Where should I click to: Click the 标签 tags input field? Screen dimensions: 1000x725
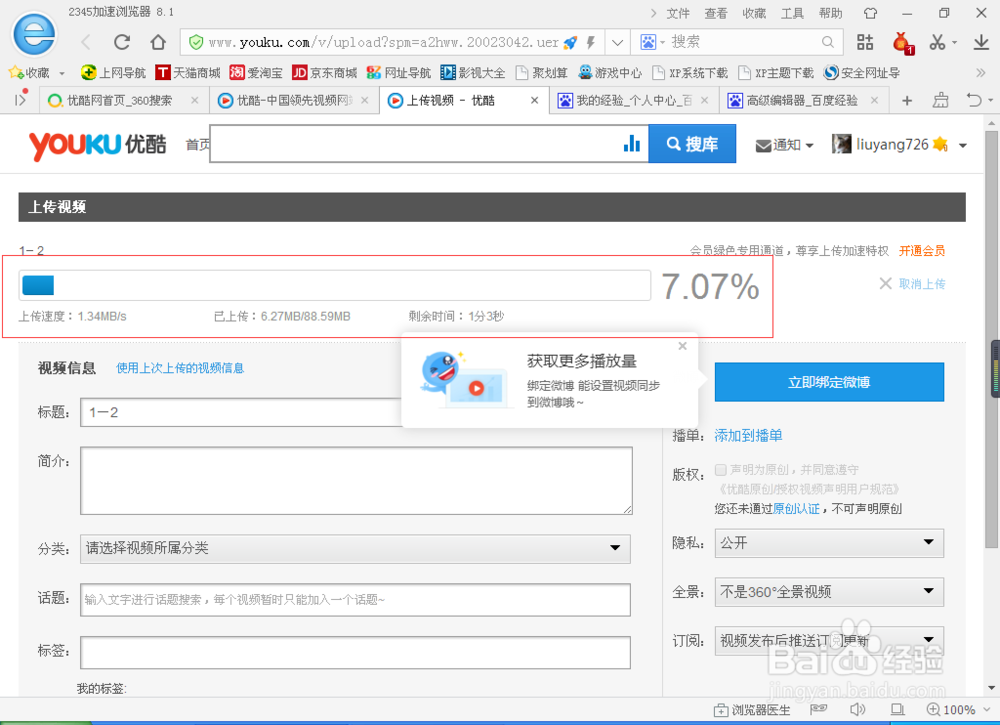coord(355,652)
